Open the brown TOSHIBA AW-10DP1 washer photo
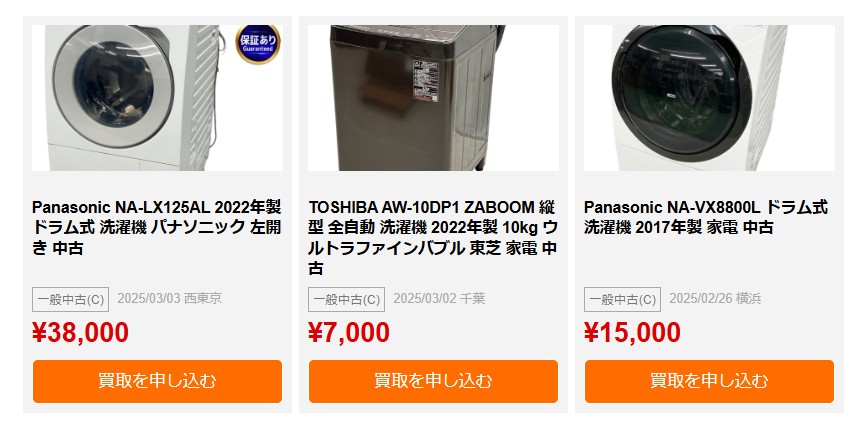 pos(433,98)
